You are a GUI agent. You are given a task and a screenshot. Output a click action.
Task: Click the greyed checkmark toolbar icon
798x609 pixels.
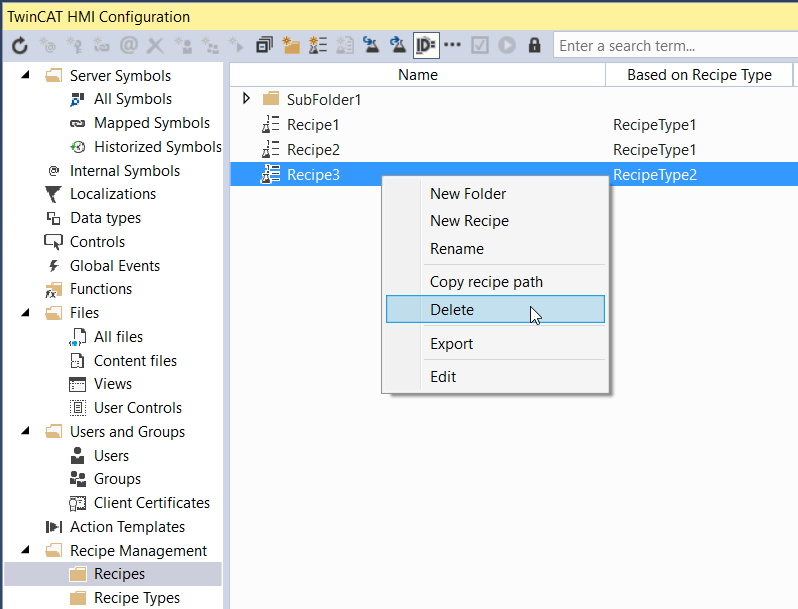[x=479, y=46]
